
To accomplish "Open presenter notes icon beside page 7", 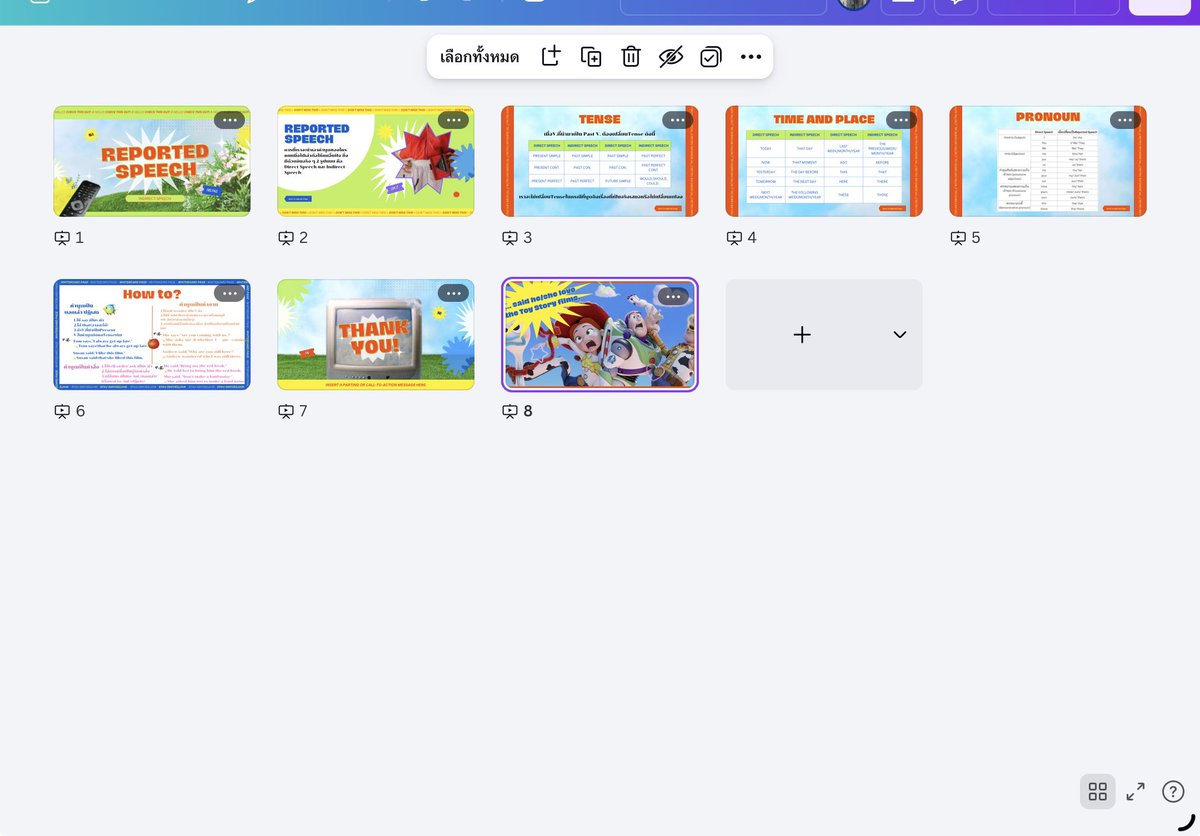I will tap(286, 411).
